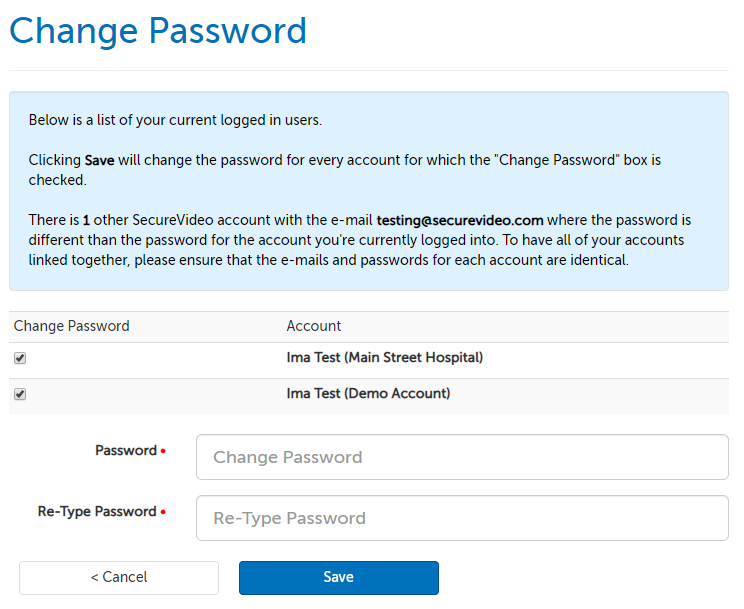Click the 'Below is a list' notice line
Screen dimensions: 744x609
click(x=175, y=120)
